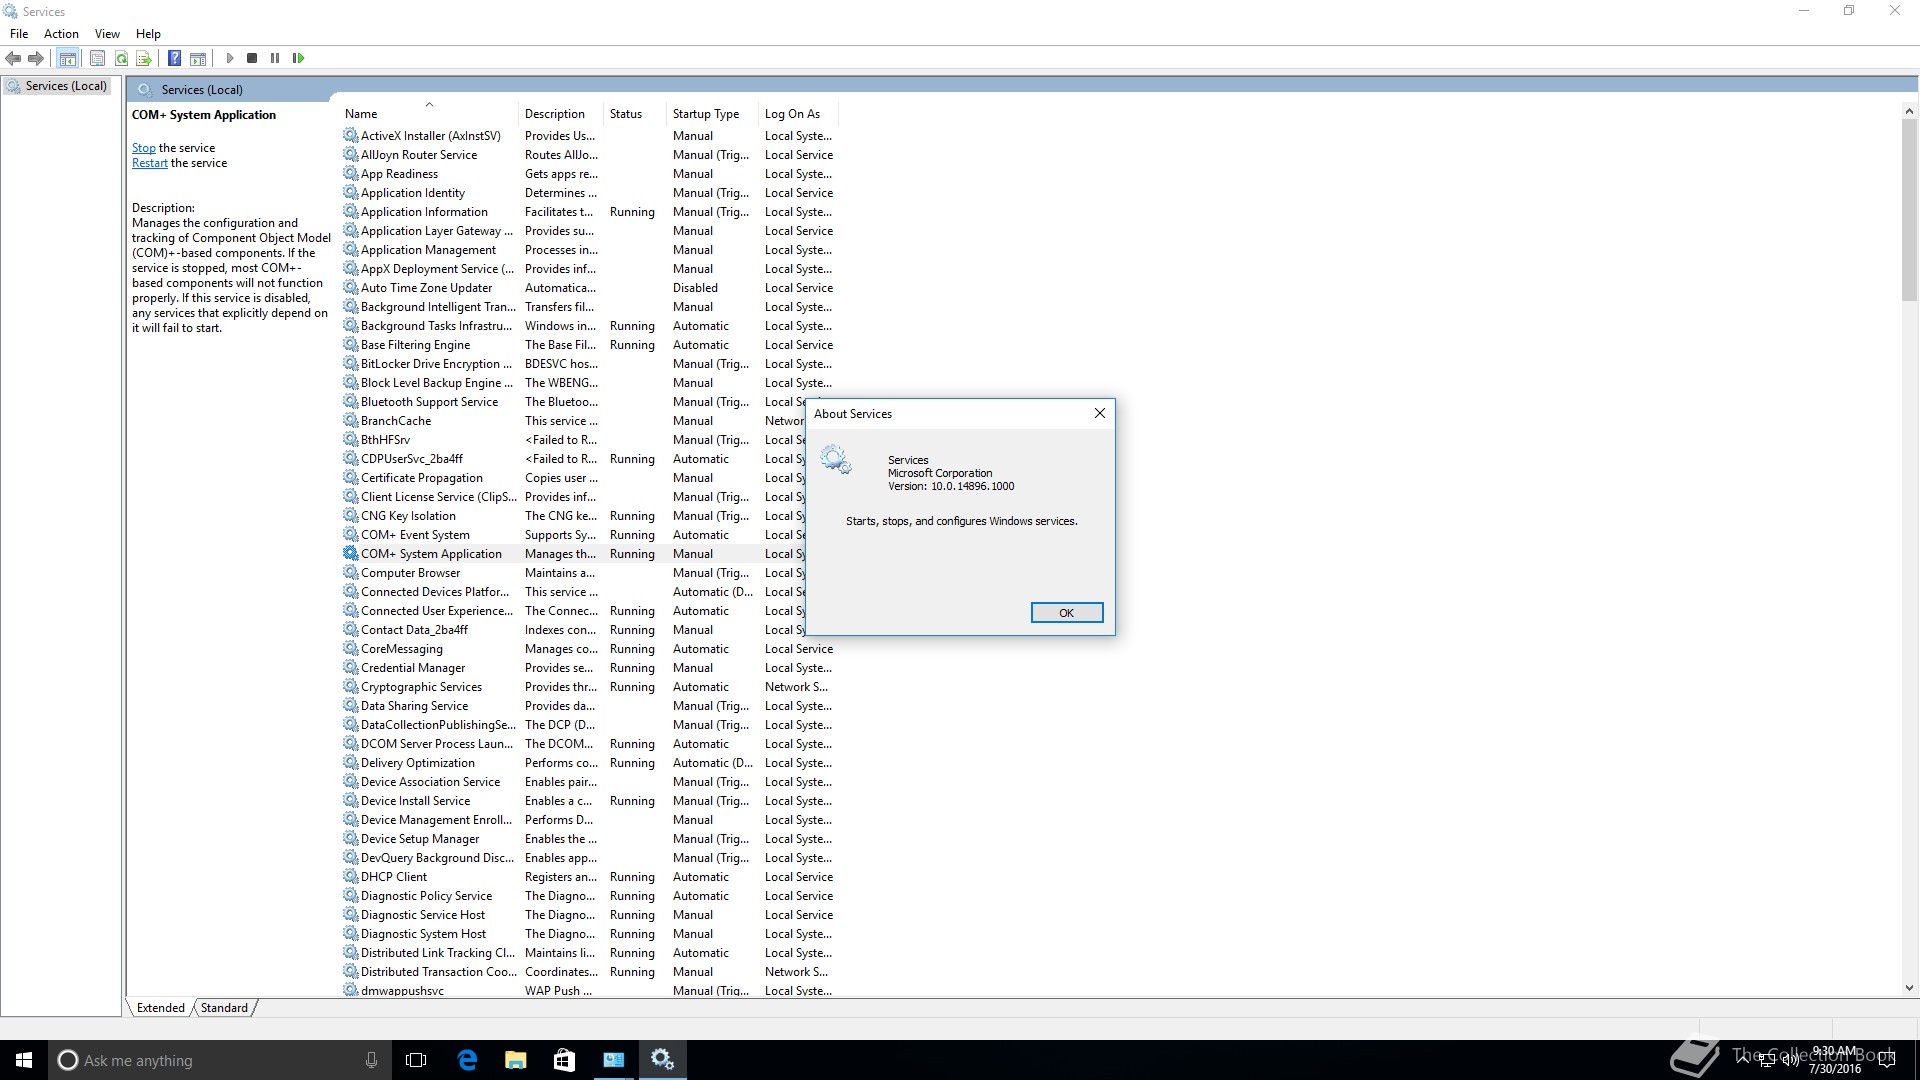This screenshot has width=1920, height=1080.
Task: Switch to the Standard tab
Action: (224, 1008)
